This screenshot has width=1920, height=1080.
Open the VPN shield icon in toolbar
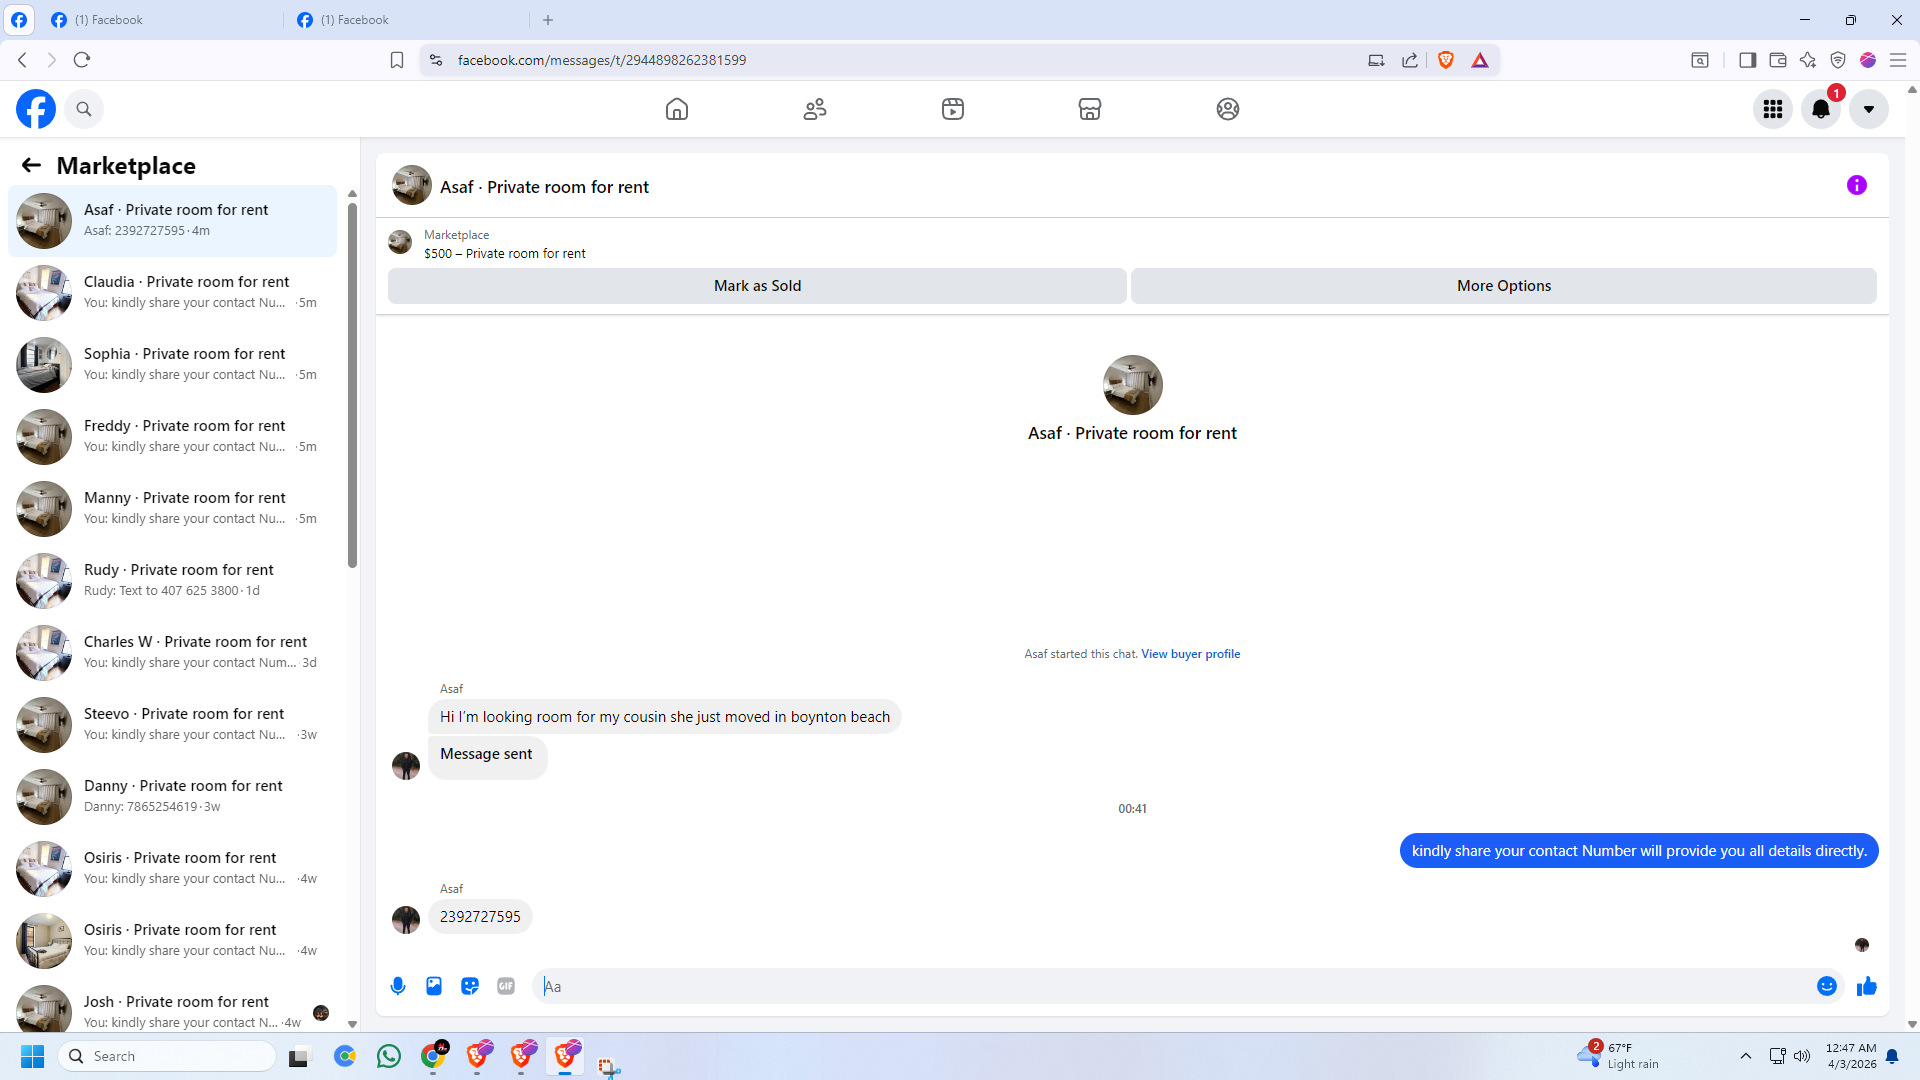point(1838,60)
